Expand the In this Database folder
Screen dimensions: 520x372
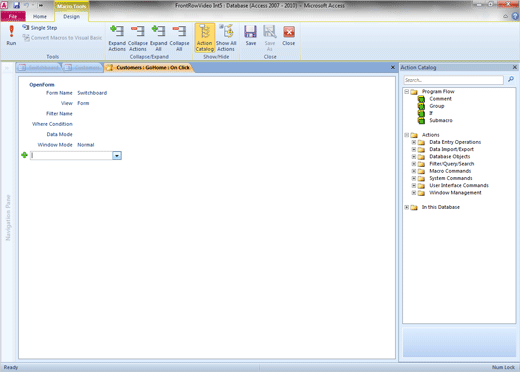coord(407,207)
